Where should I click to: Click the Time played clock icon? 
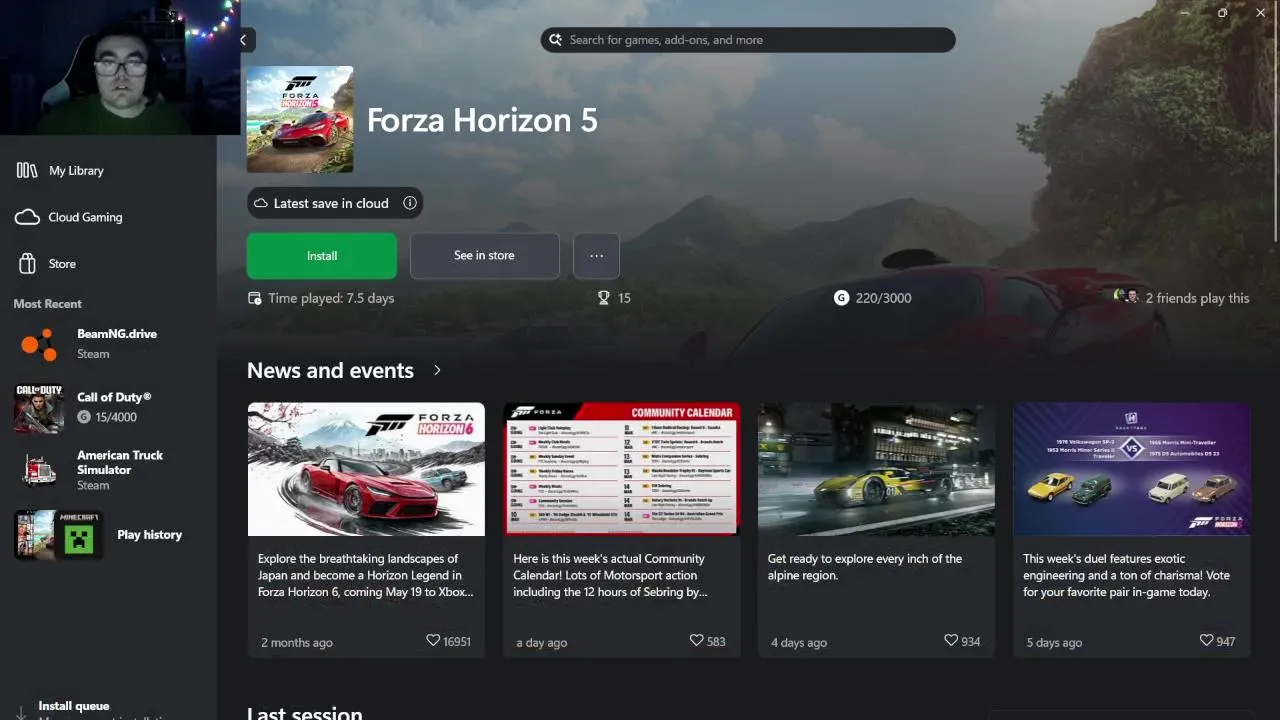tap(255, 298)
